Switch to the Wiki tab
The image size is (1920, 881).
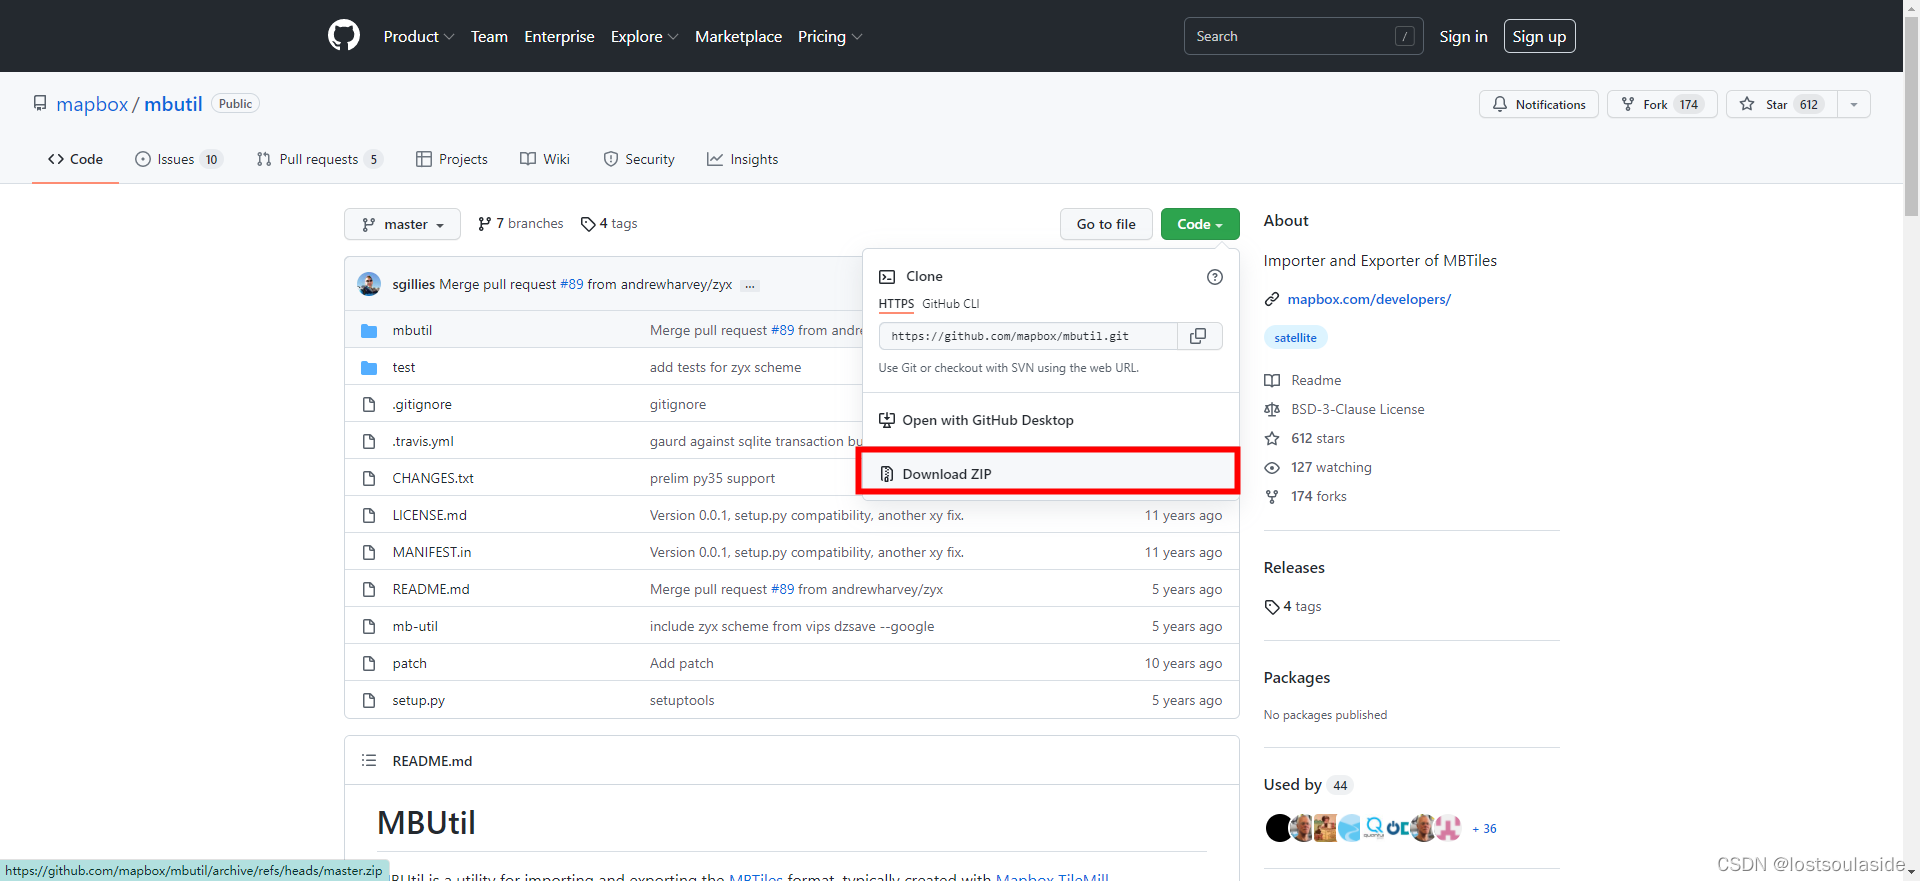[x=545, y=159]
